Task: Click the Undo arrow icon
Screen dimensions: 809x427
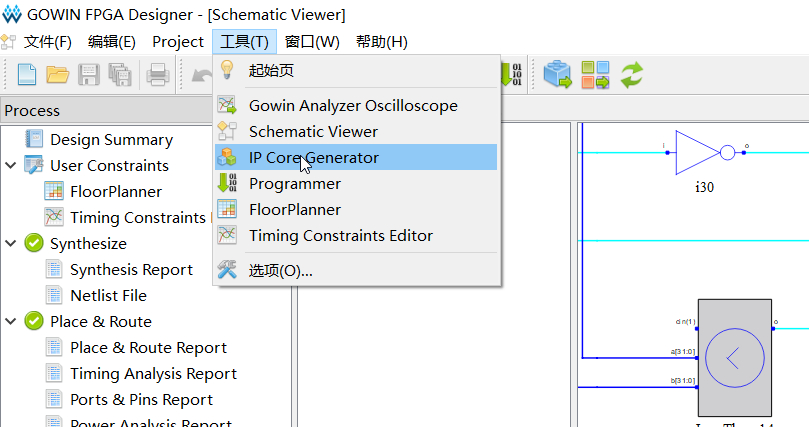Action: [202, 76]
